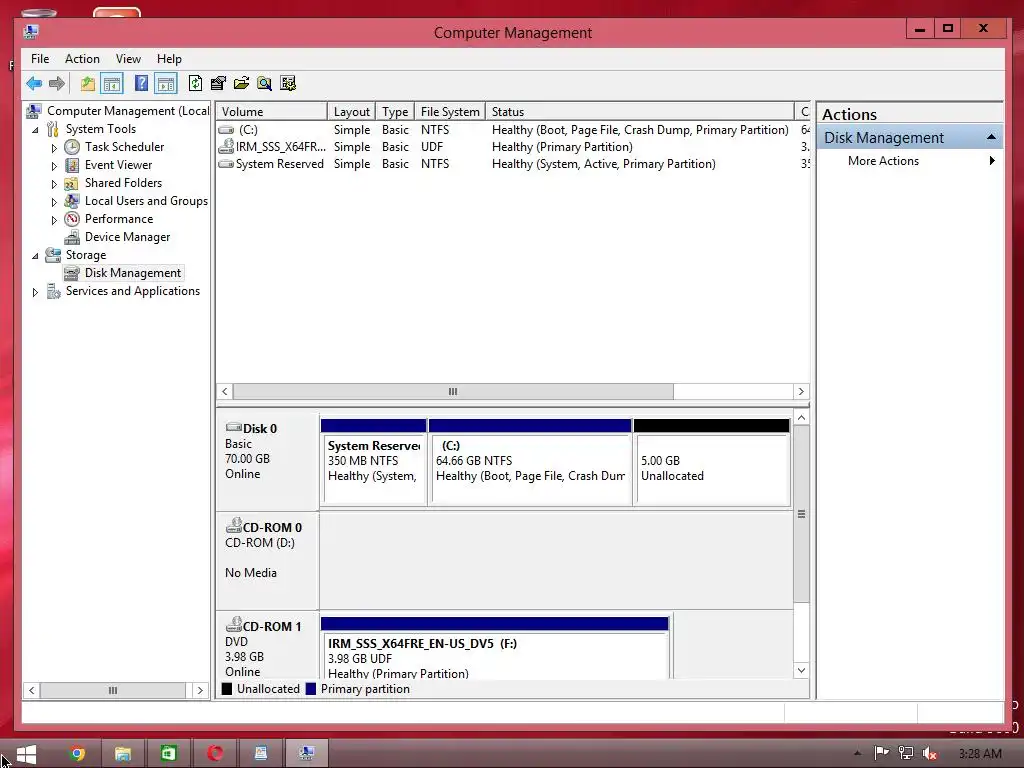Image resolution: width=1024 pixels, height=768 pixels.
Task: Select Disk Management in the tree
Action: tap(133, 273)
